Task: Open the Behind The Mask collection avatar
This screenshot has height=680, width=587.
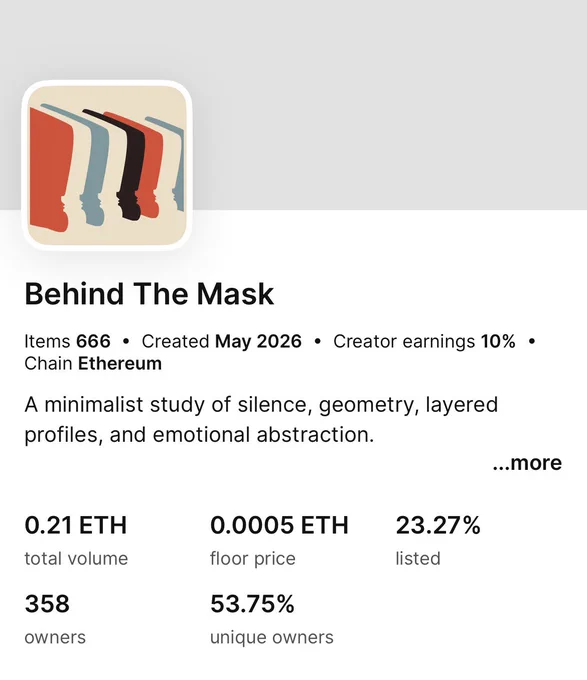Action: [x=107, y=165]
